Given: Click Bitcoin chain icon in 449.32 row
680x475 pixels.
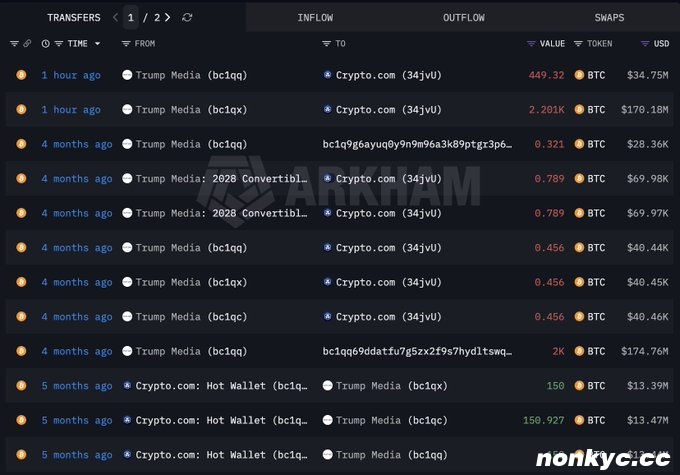Looking at the screenshot, I should point(21,75).
